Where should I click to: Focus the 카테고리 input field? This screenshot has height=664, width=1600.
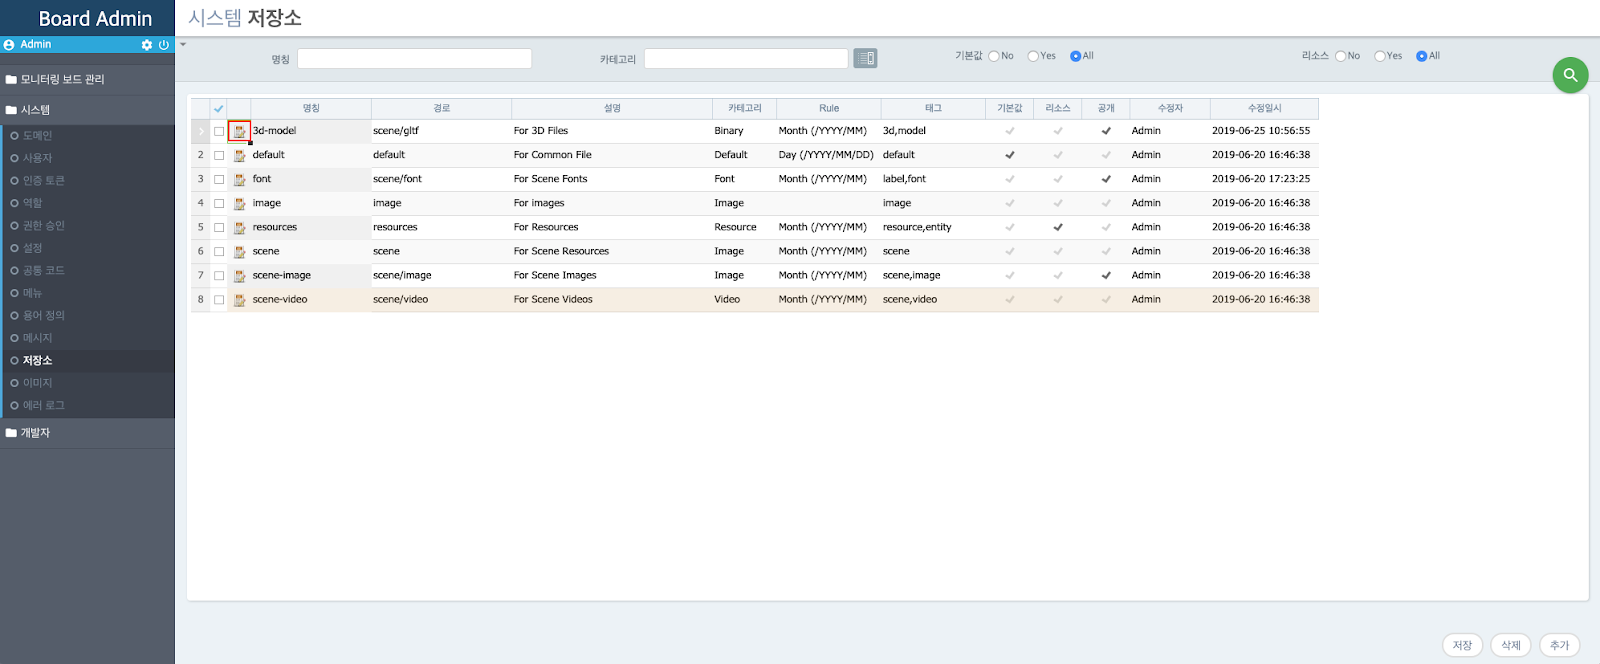click(746, 59)
